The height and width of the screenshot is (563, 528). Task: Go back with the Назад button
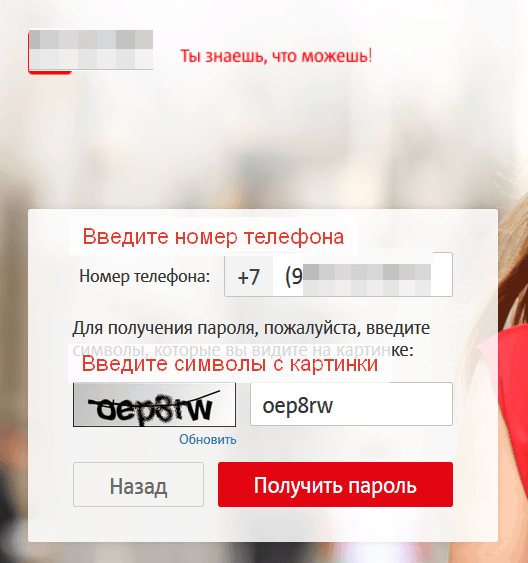(x=138, y=484)
